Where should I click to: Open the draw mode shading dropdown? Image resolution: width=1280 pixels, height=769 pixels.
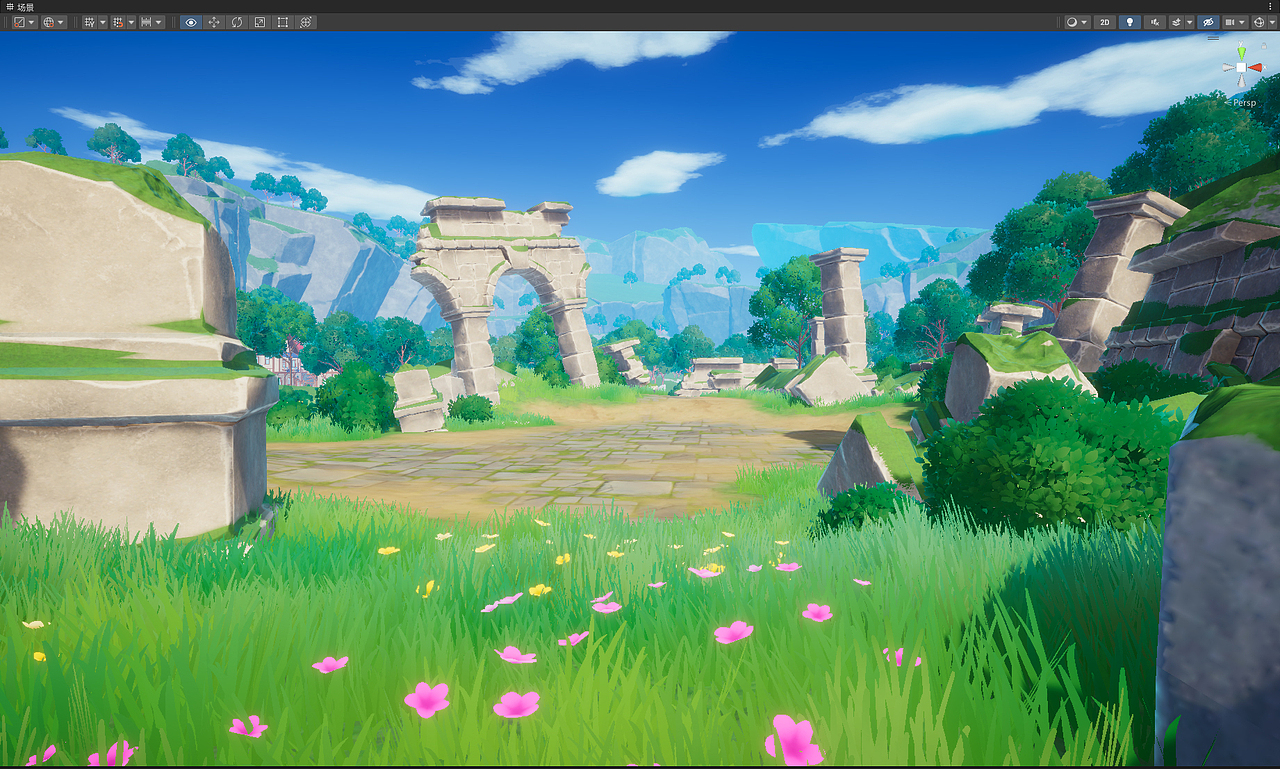[1078, 22]
